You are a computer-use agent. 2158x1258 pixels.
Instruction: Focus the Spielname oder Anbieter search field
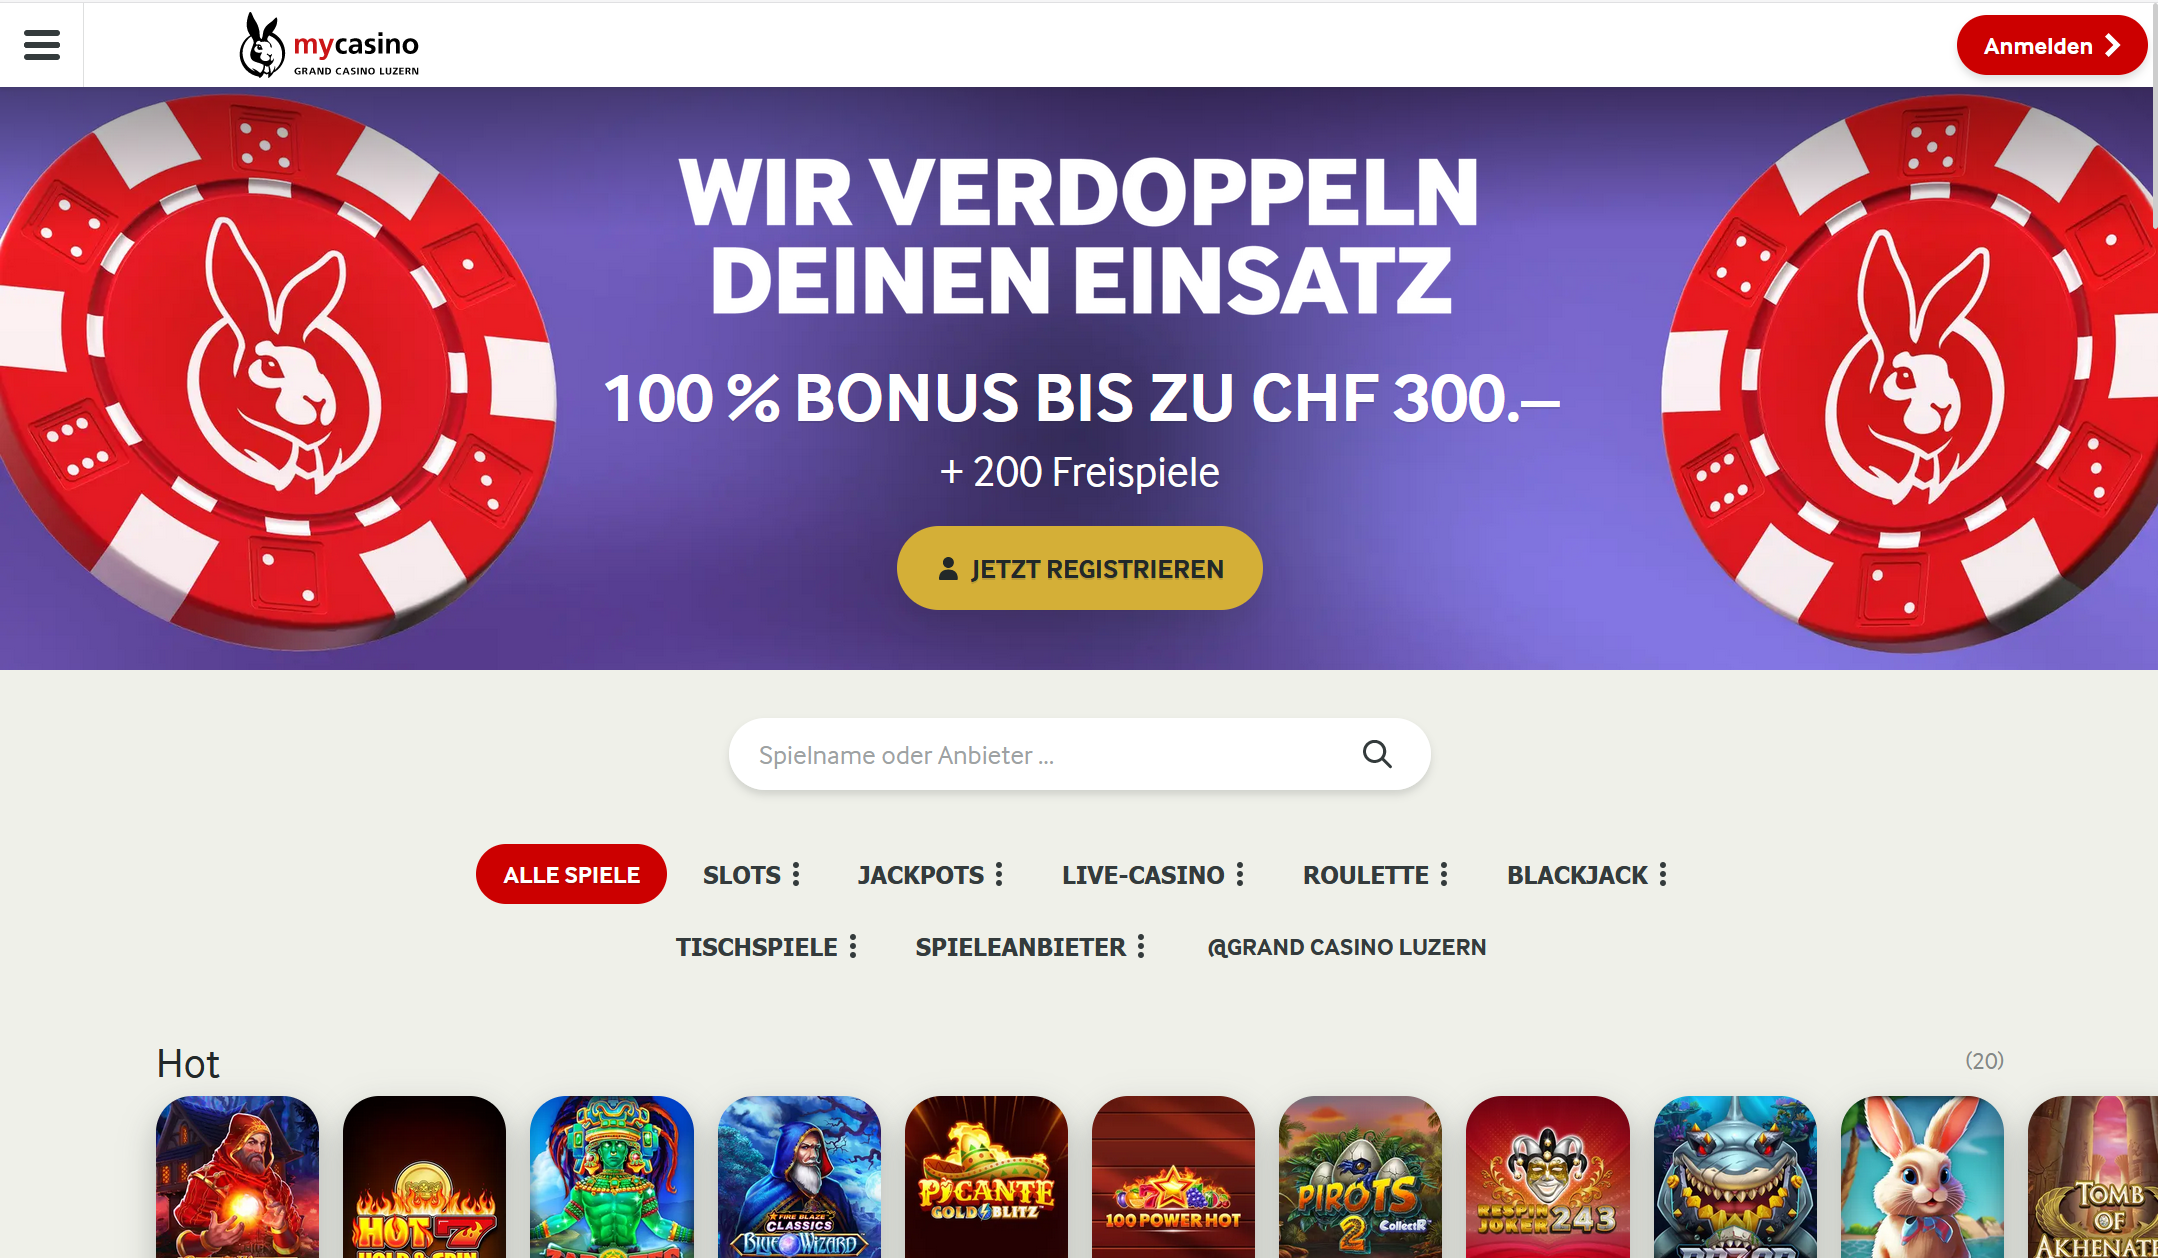[x=1045, y=754]
